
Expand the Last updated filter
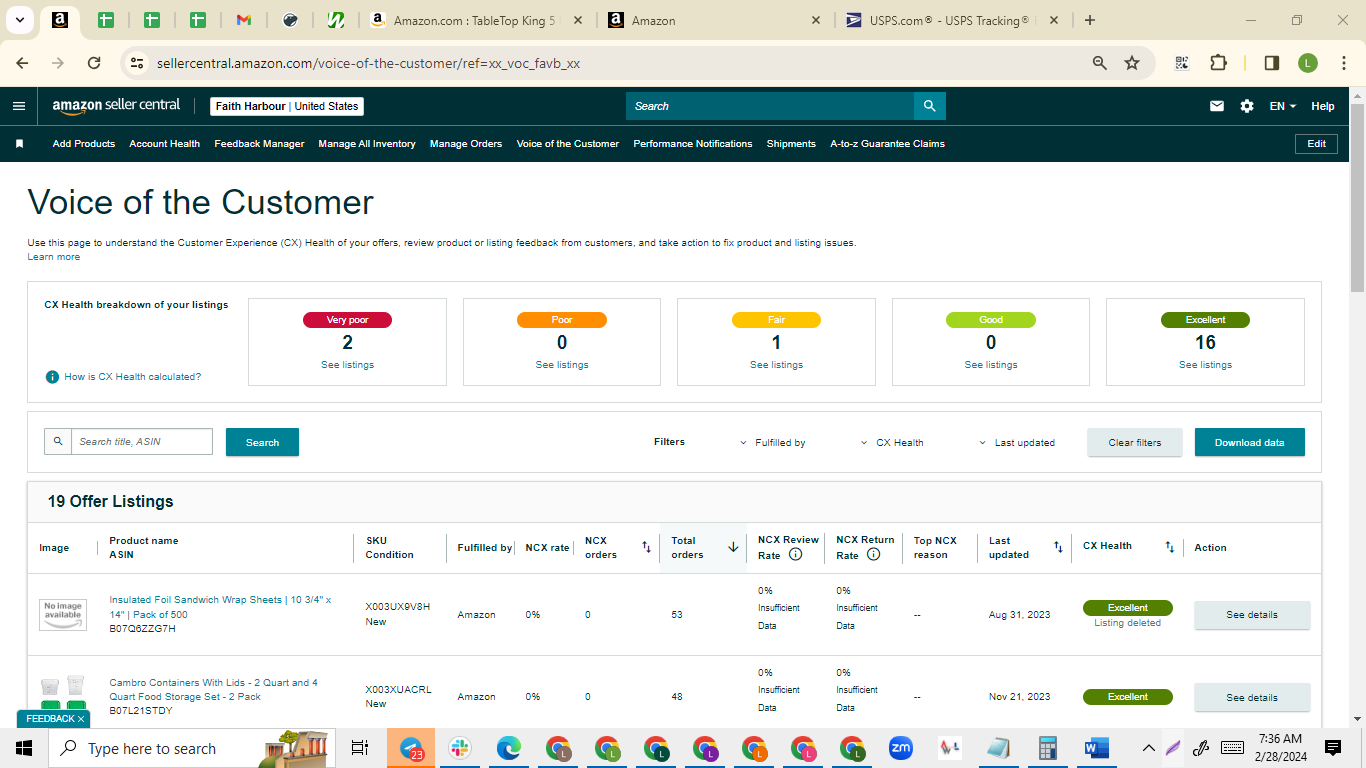coord(1017,443)
